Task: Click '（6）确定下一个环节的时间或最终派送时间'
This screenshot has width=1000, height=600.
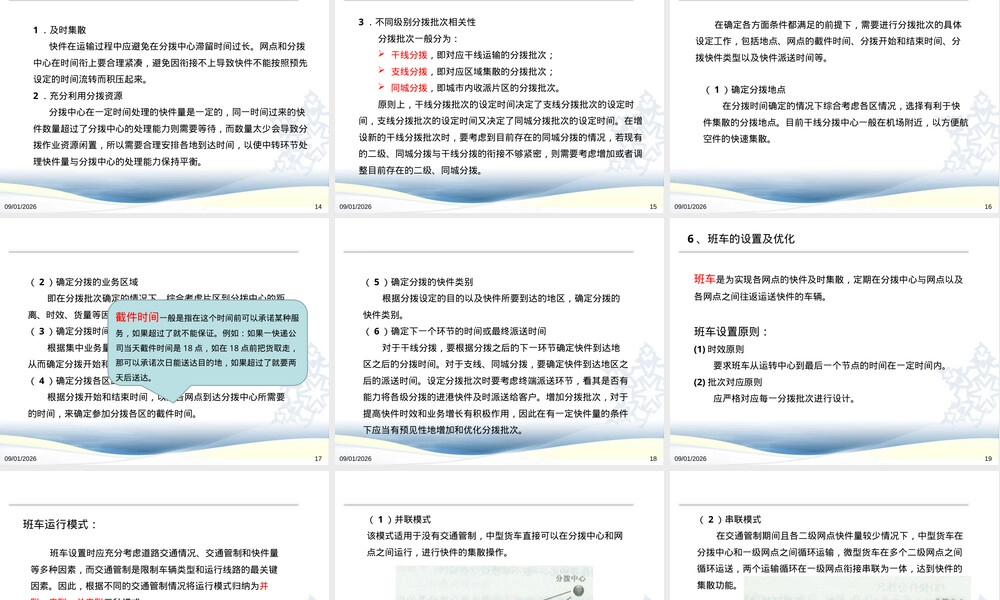Action: [454, 331]
